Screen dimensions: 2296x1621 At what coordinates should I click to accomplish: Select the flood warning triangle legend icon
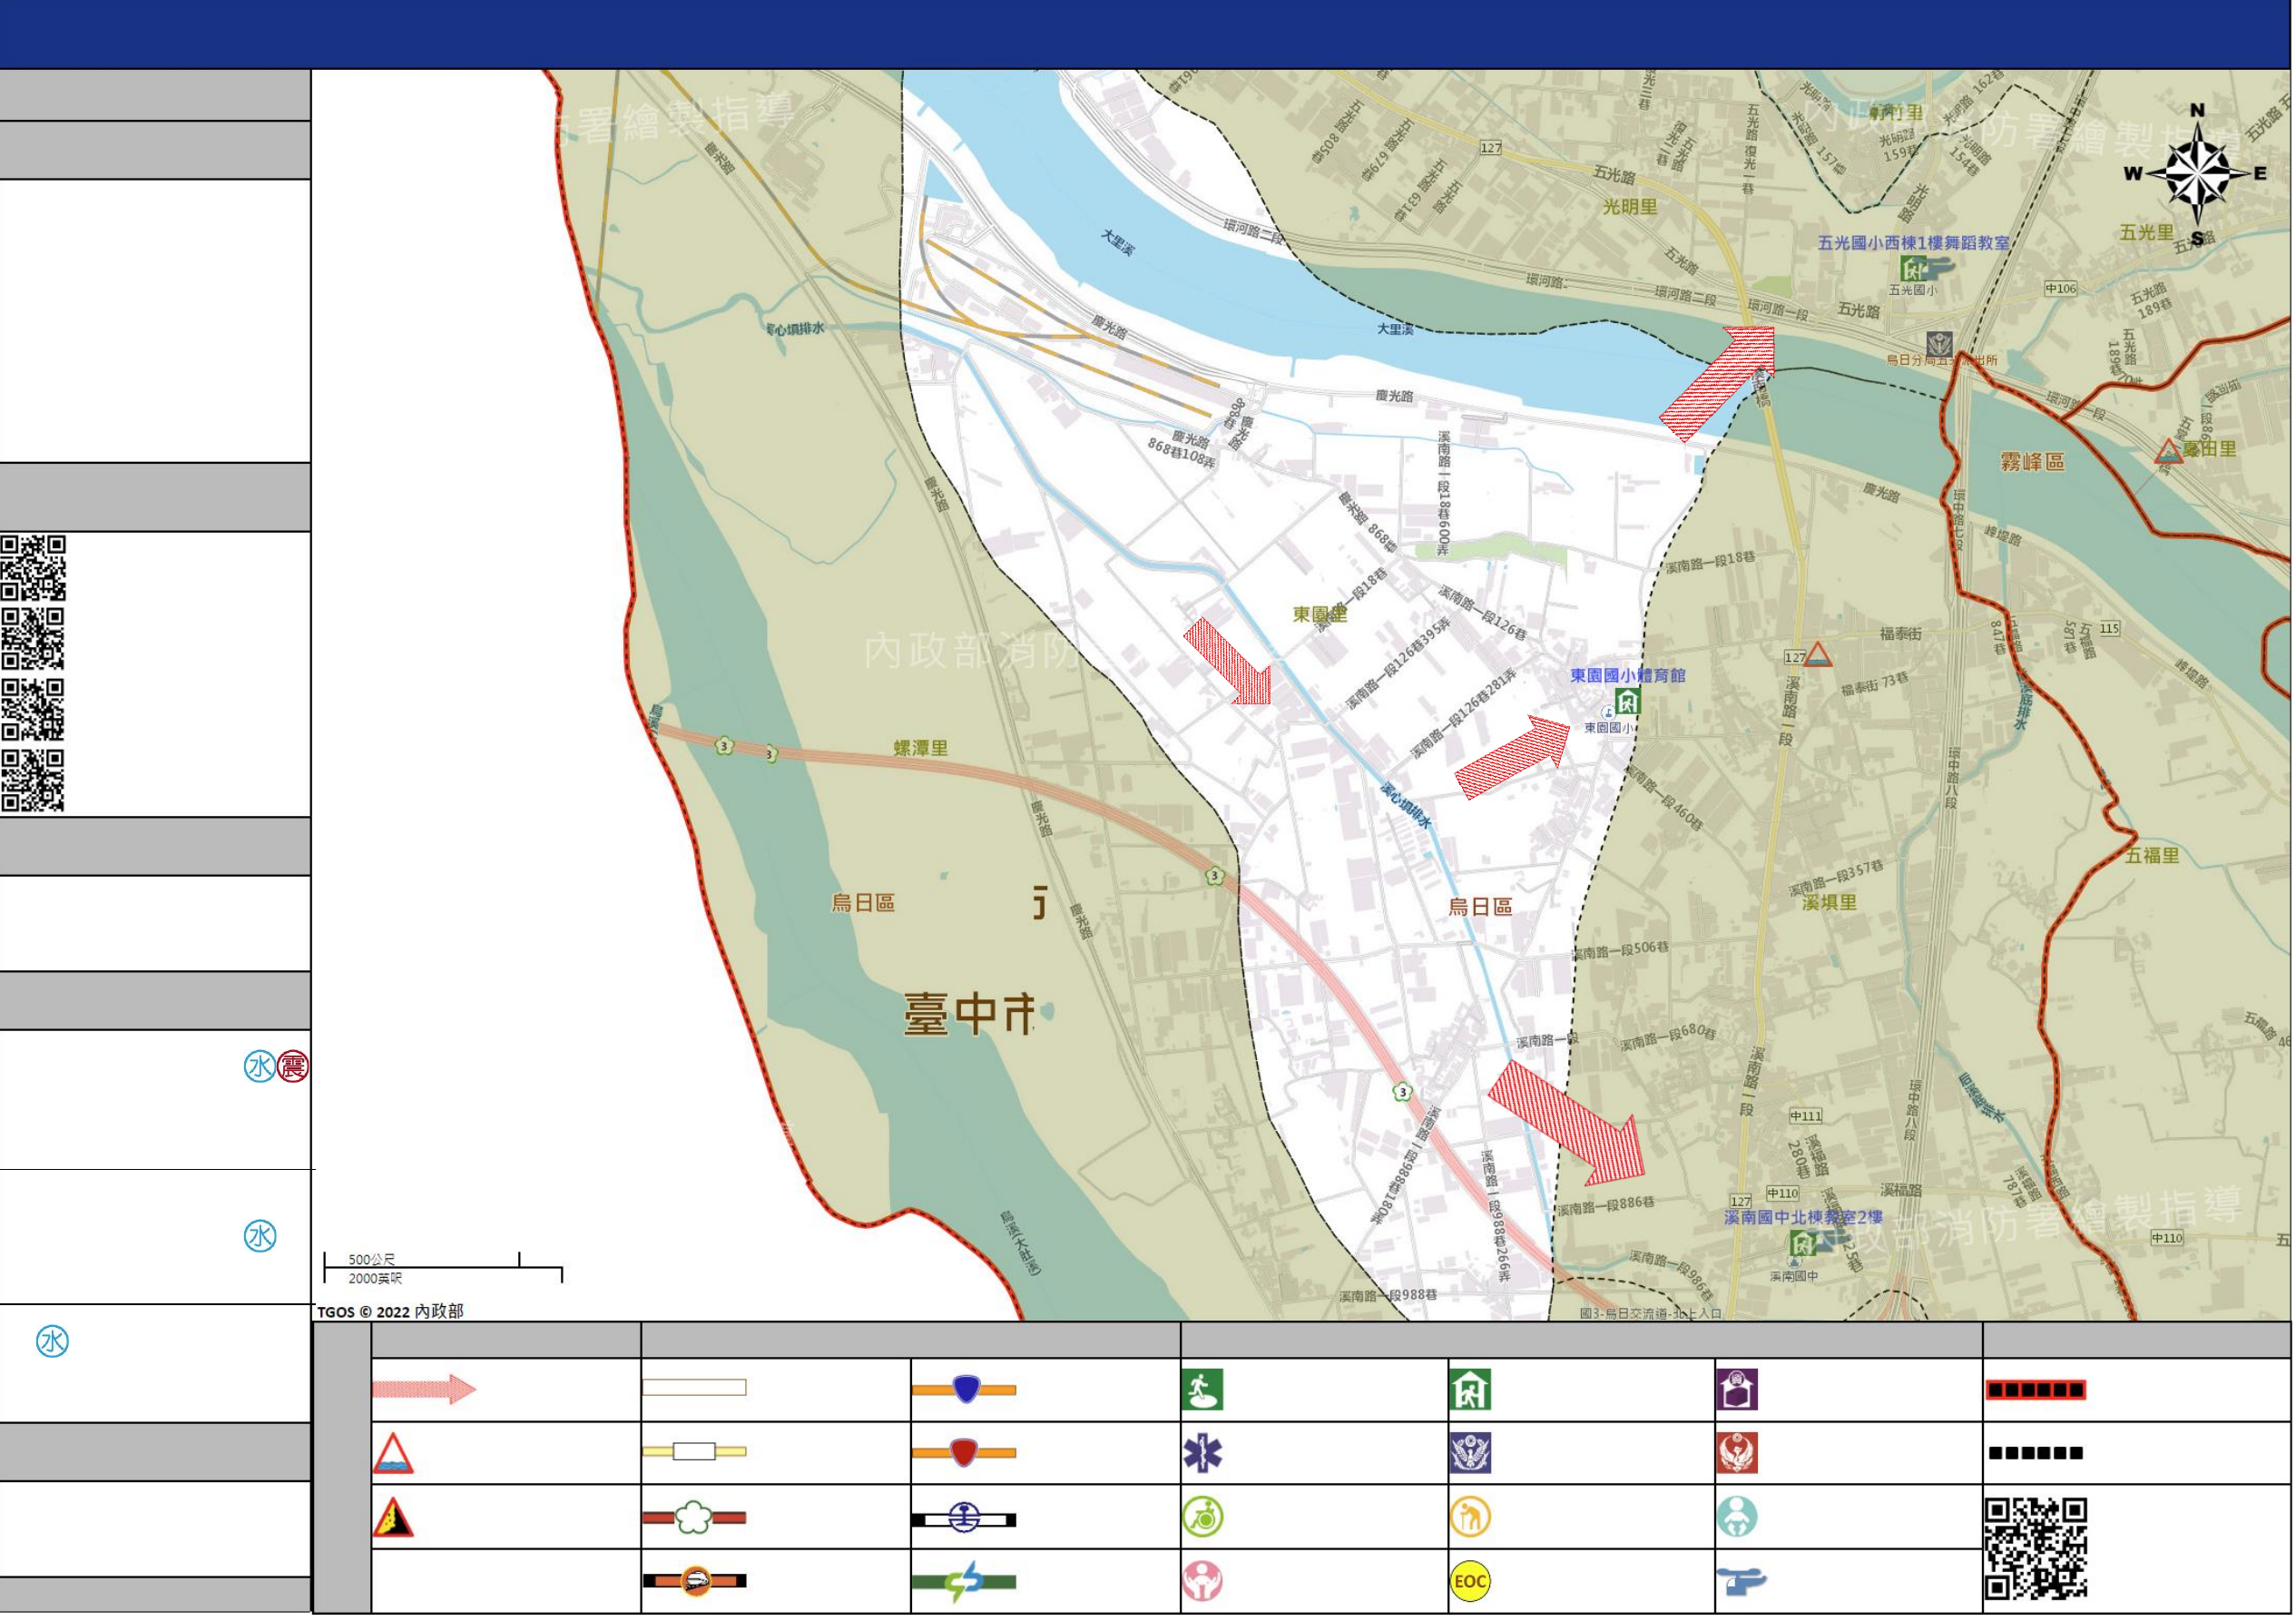tap(393, 1454)
